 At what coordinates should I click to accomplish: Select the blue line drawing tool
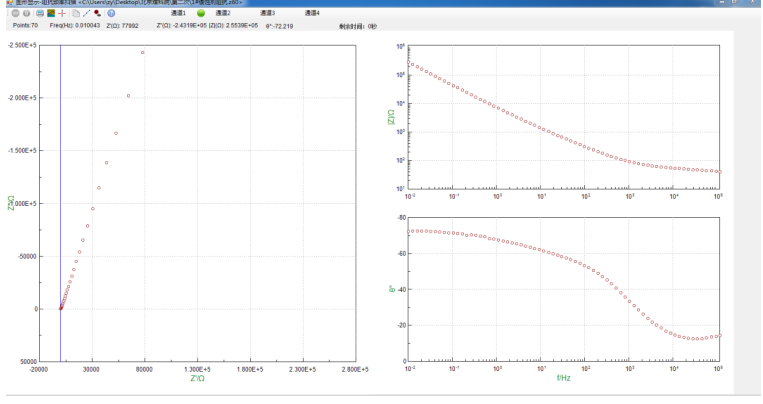(x=87, y=13)
